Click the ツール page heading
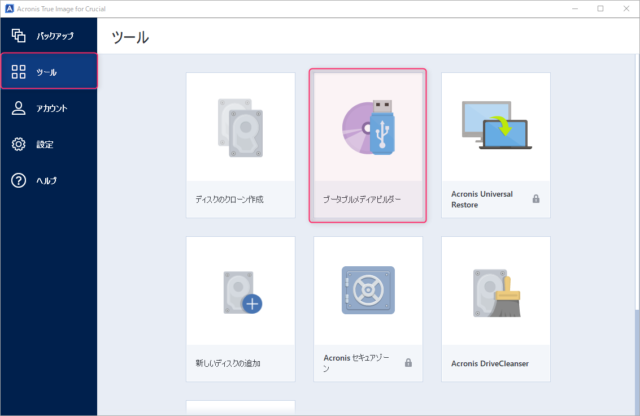This screenshot has width=640, height=416. click(130, 37)
